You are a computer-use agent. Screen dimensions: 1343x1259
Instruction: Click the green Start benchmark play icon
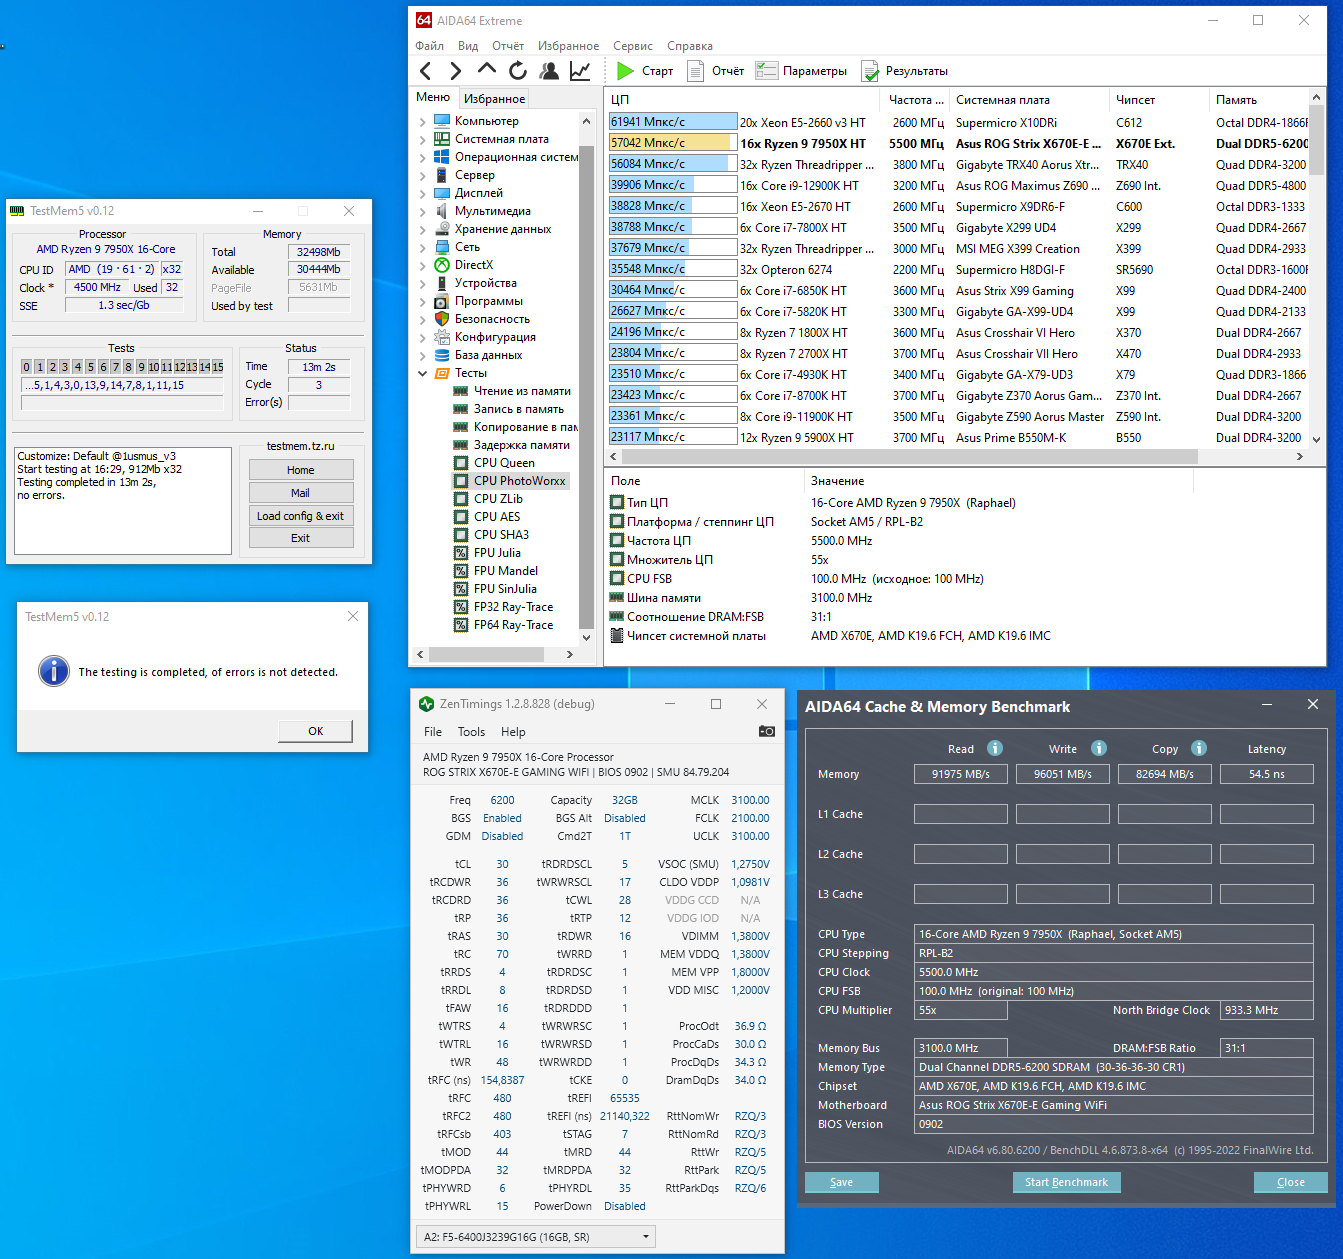[626, 71]
